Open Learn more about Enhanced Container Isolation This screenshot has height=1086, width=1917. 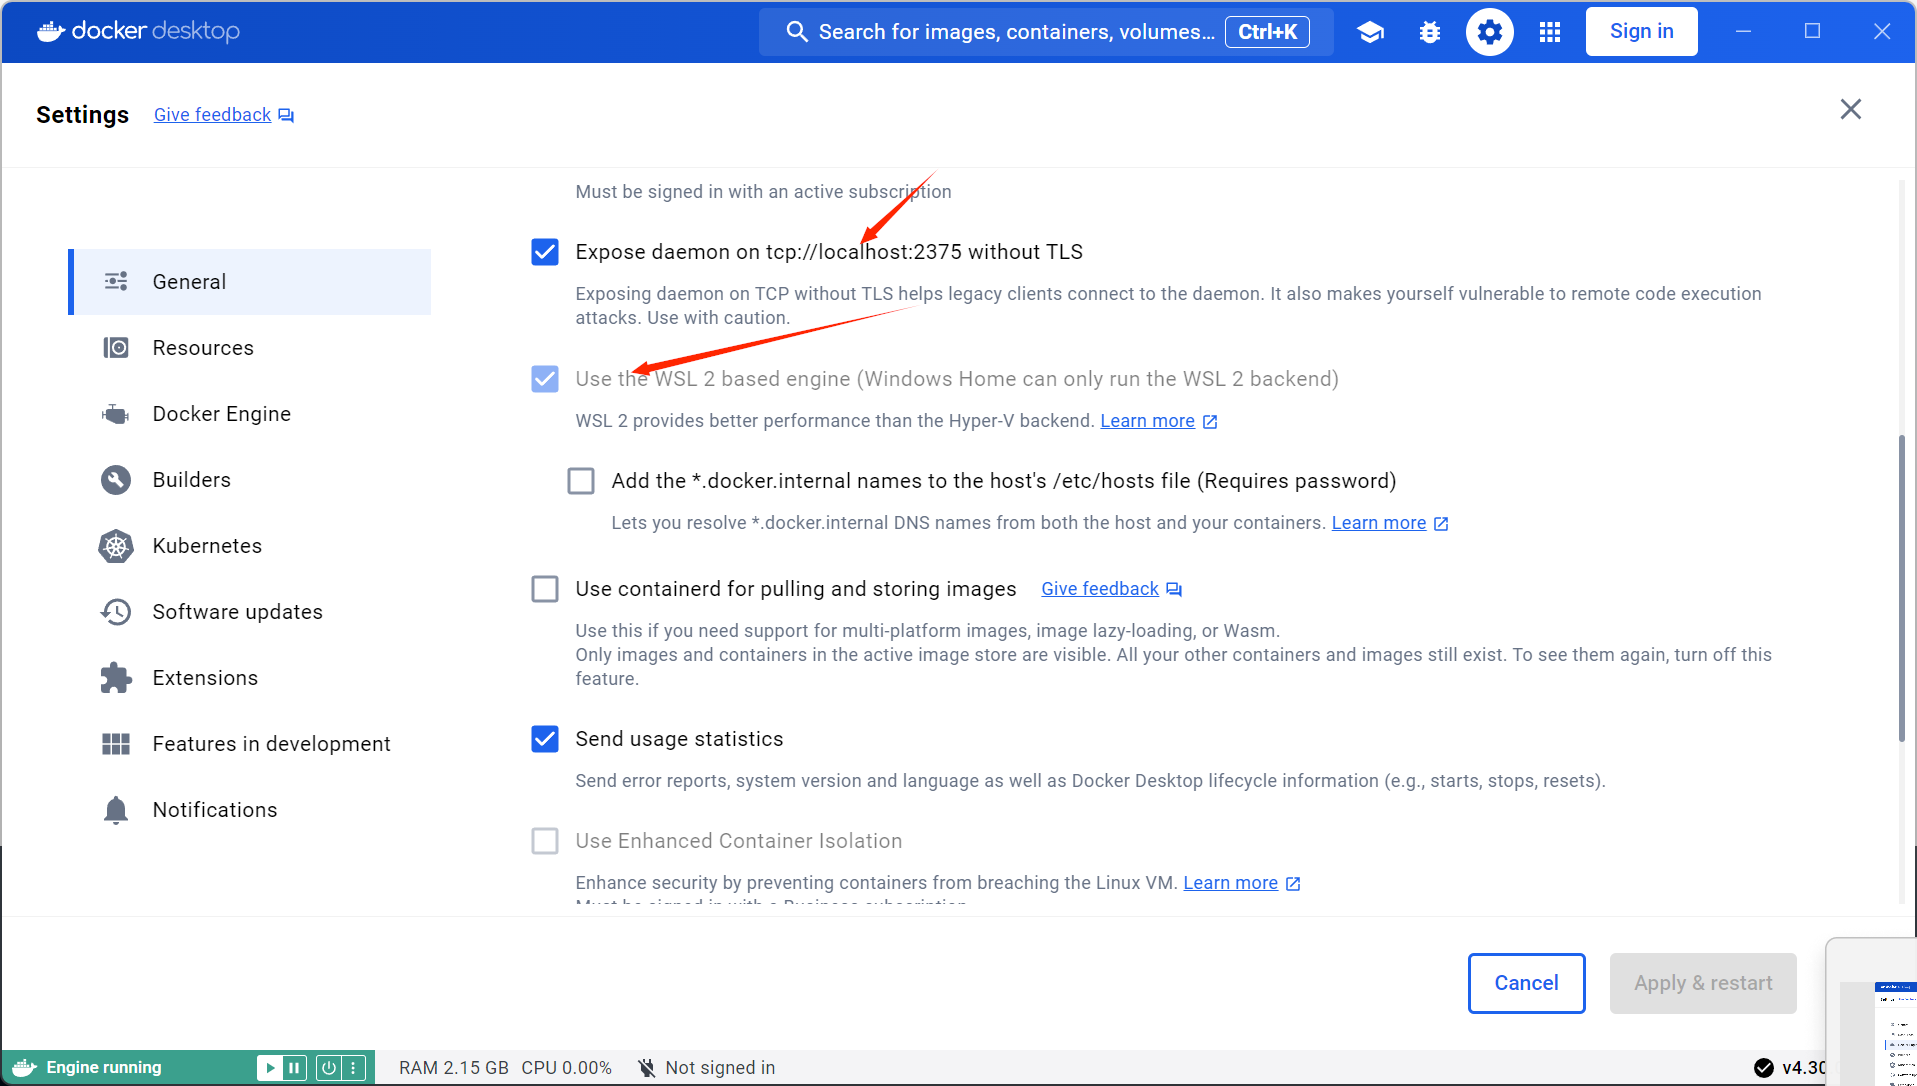pos(1230,883)
